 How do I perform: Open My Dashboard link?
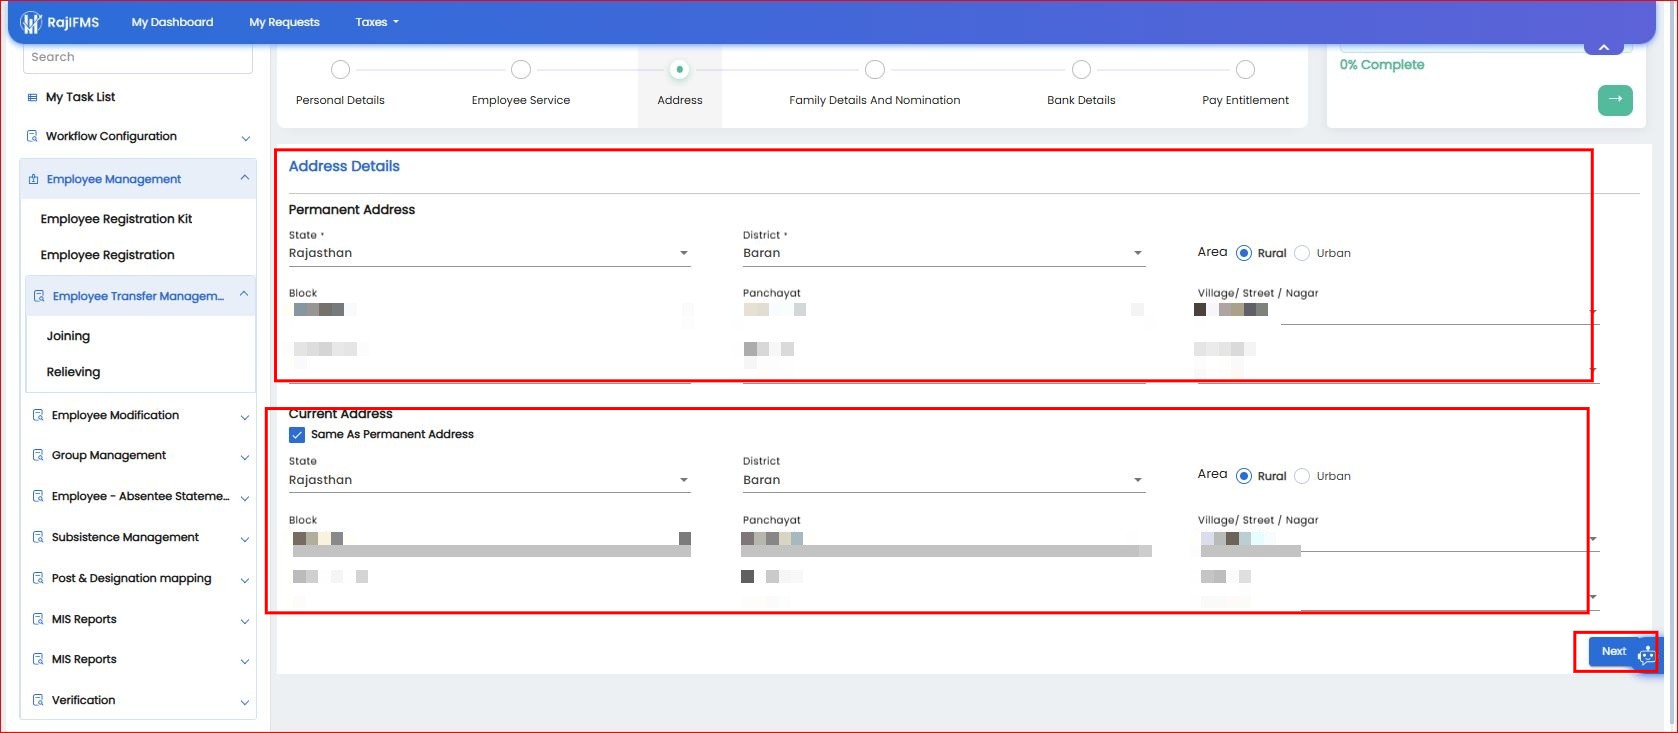click(172, 22)
